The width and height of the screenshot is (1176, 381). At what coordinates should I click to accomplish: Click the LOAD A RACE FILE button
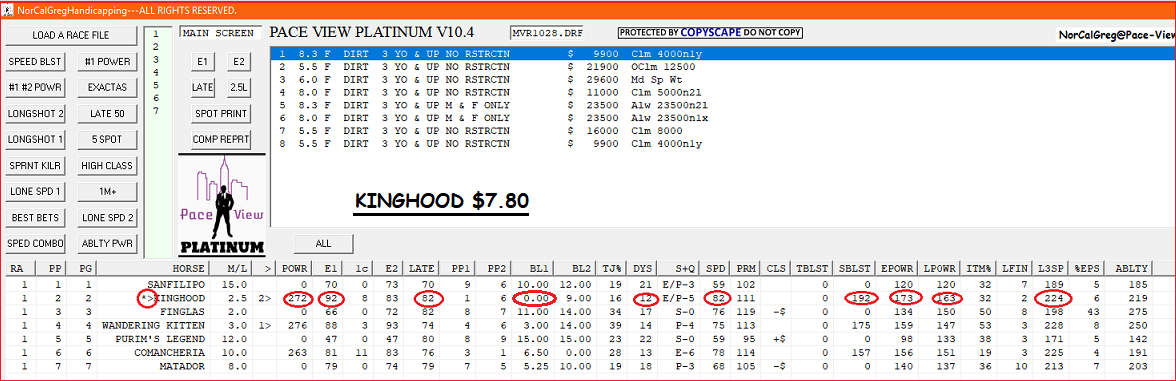pyautogui.click(x=71, y=35)
